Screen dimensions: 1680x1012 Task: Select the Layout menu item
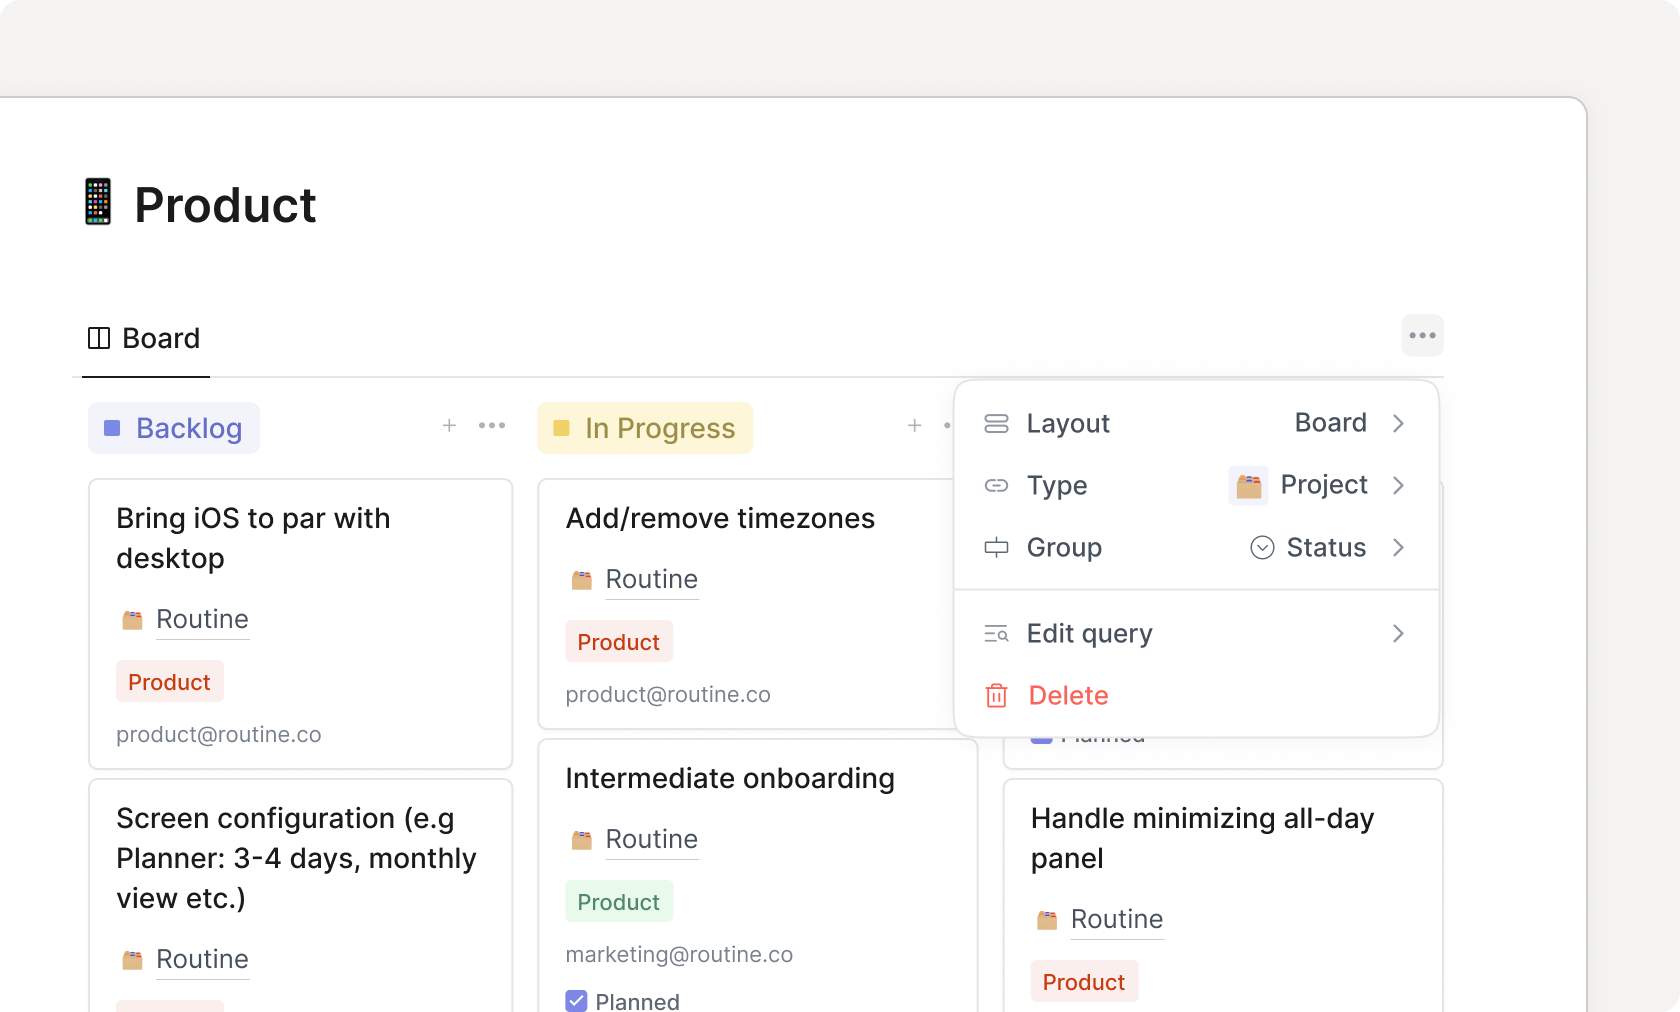(1196, 424)
